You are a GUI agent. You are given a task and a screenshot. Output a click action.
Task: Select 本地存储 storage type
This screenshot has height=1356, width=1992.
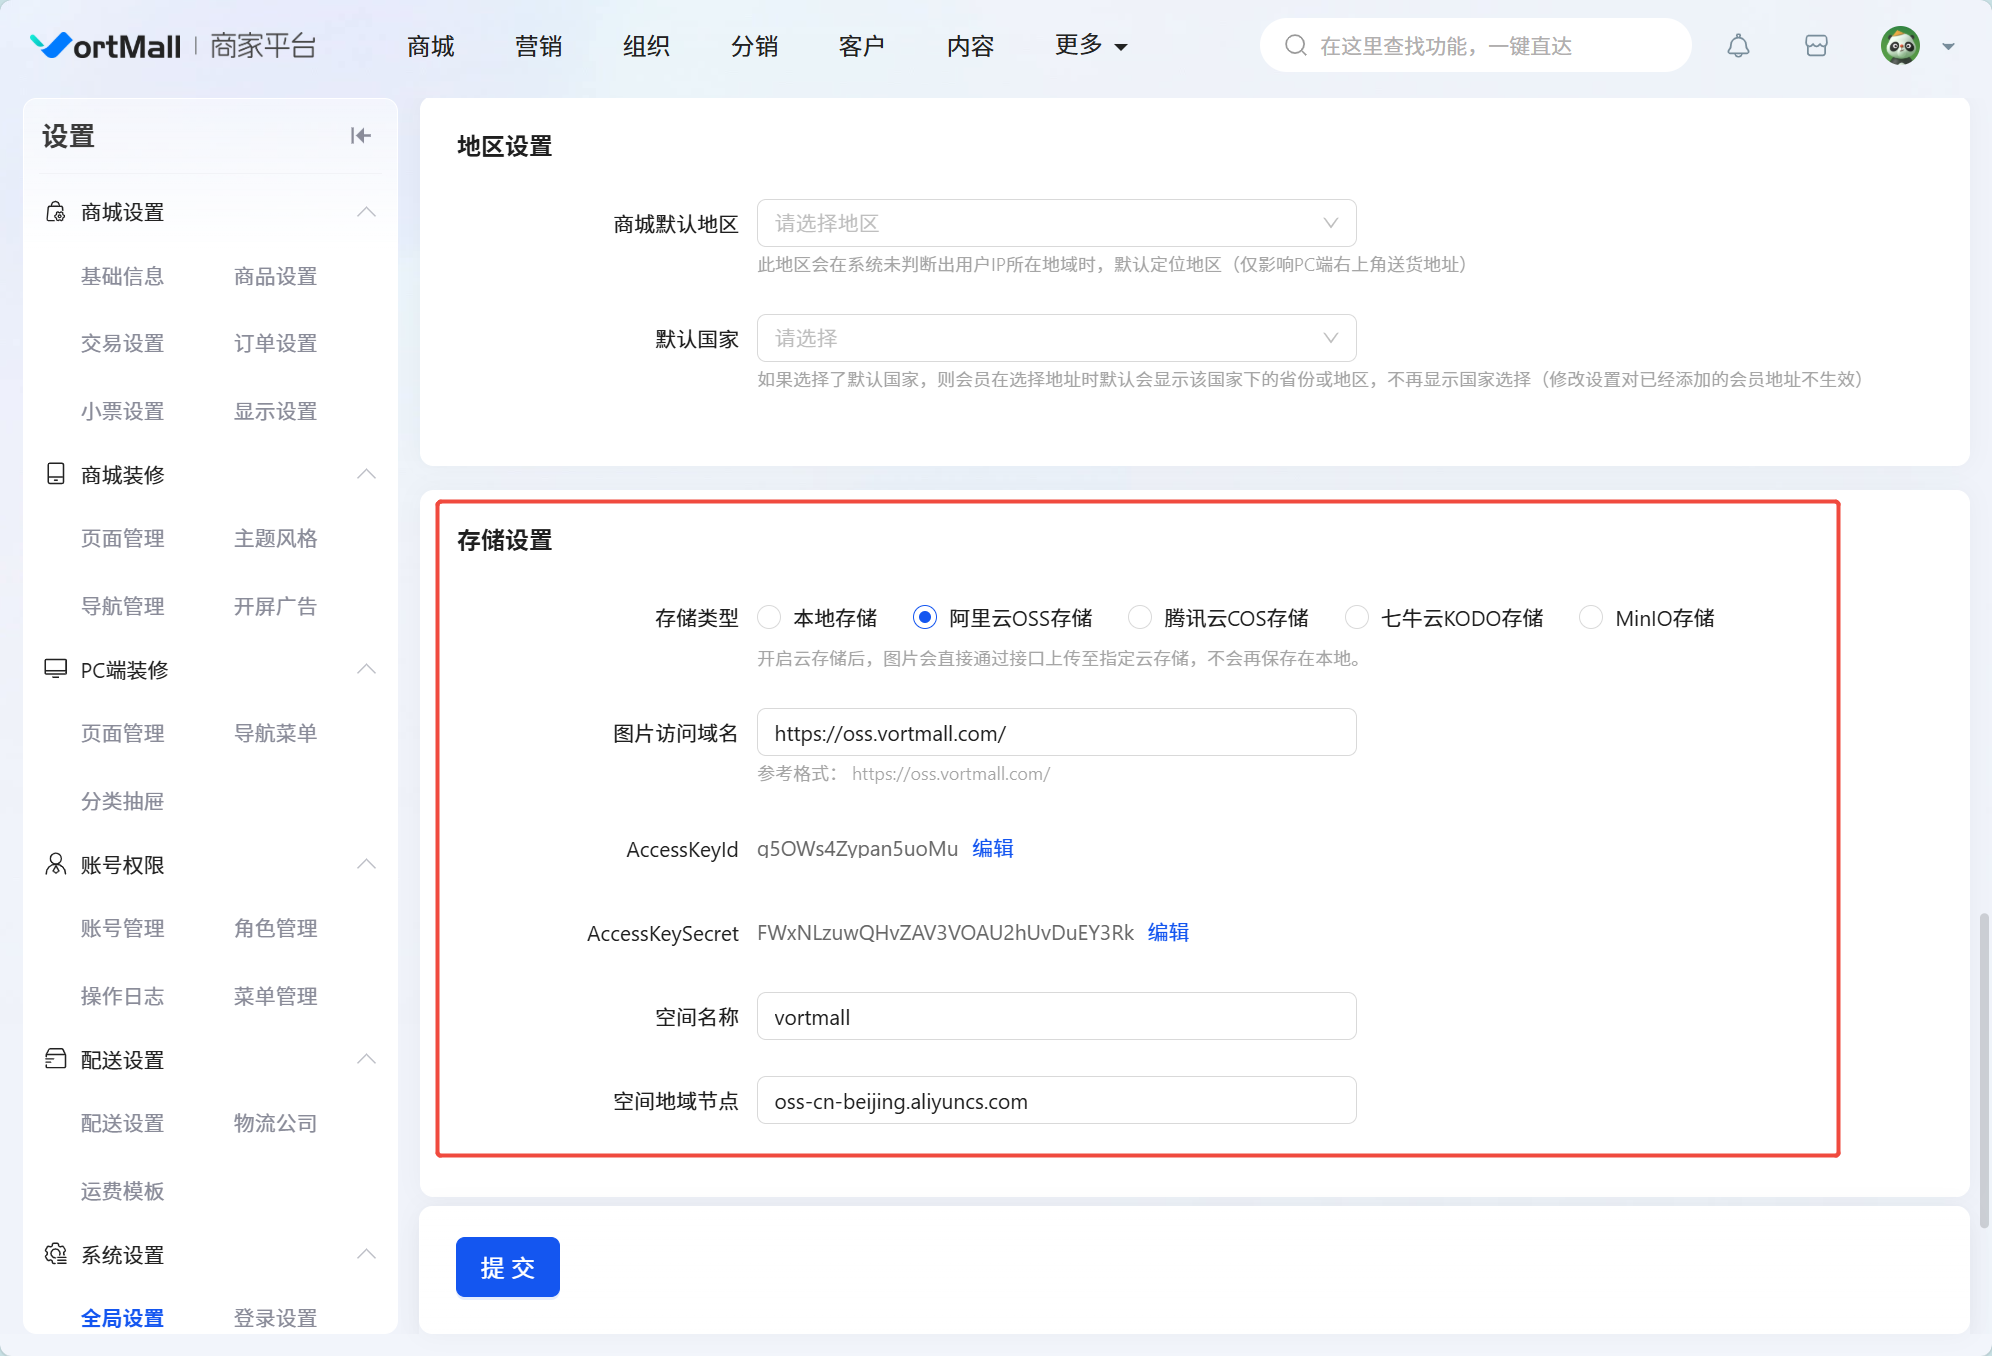[x=769, y=618]
